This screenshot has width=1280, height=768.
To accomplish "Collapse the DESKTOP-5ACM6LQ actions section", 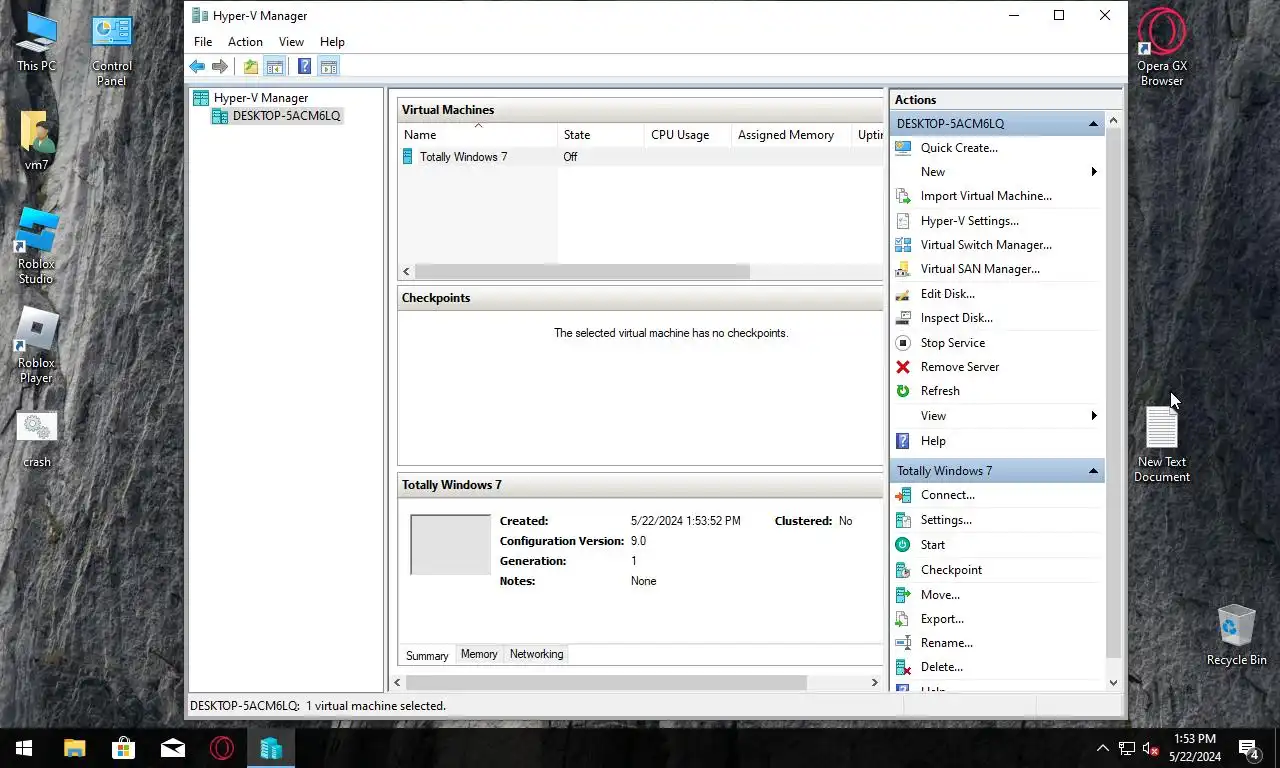I will pos(1094,124).
